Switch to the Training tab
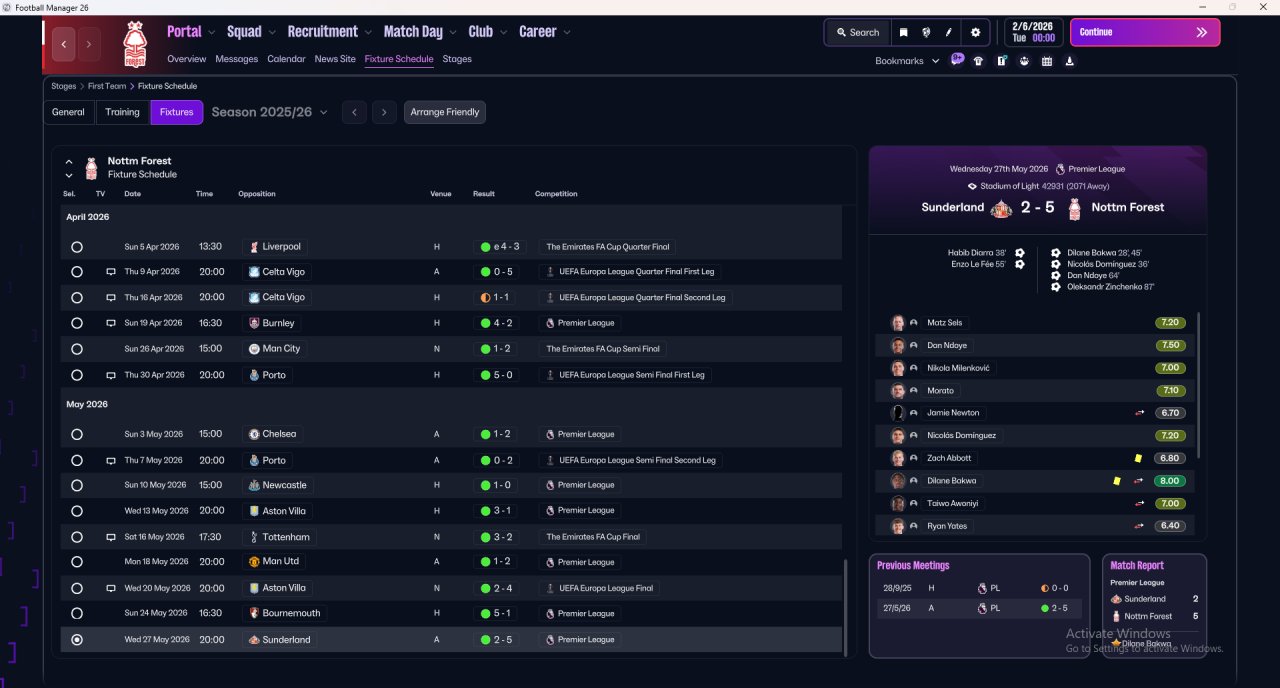 (x=122, y=112)
